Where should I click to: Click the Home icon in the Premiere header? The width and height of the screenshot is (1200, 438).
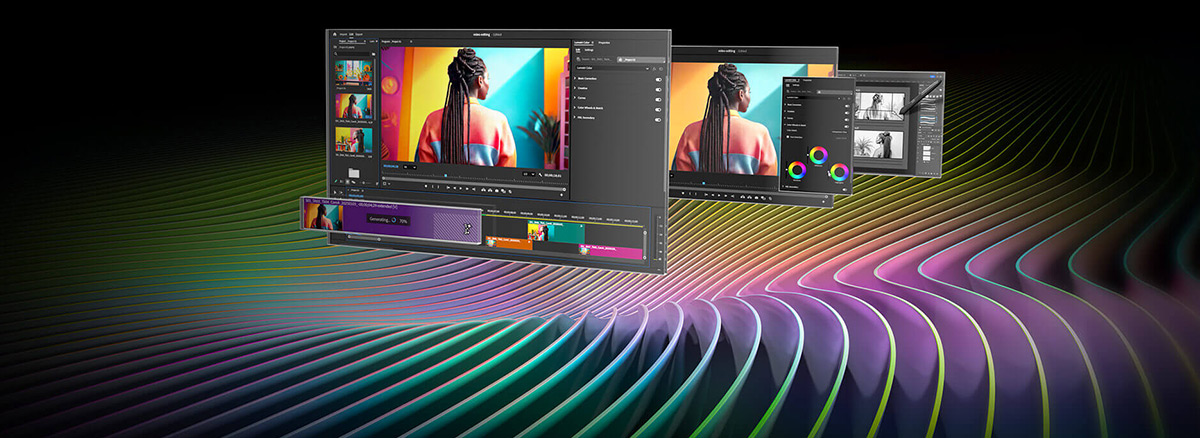pos(334,34)
